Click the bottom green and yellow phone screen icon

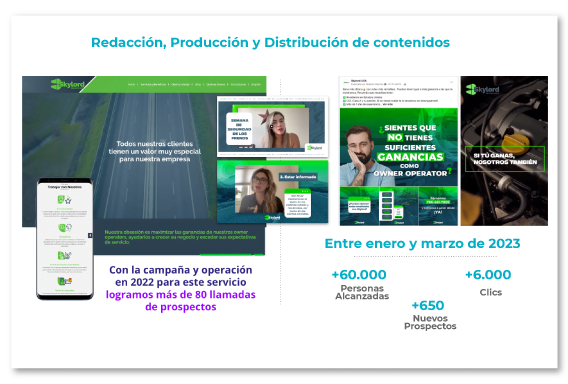(x=65, y=281)
